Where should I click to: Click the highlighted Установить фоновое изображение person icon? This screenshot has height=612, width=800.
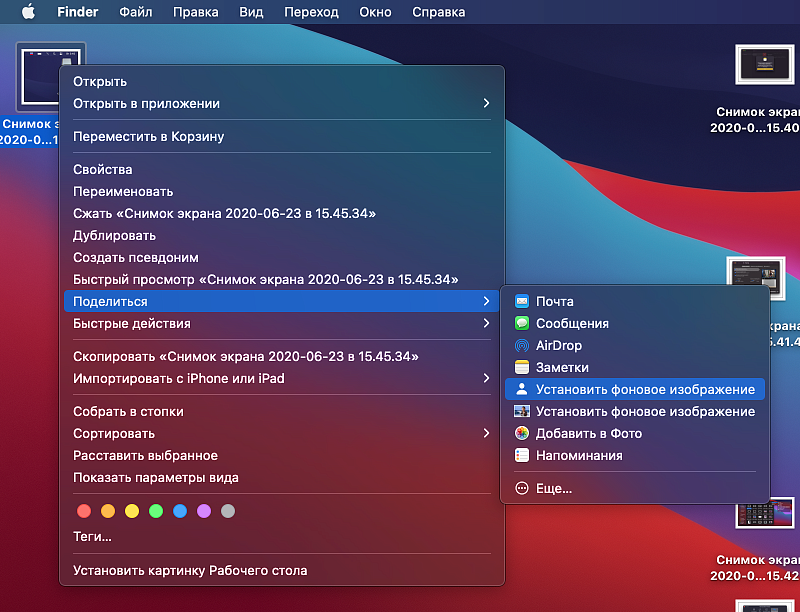click(521, 389)
